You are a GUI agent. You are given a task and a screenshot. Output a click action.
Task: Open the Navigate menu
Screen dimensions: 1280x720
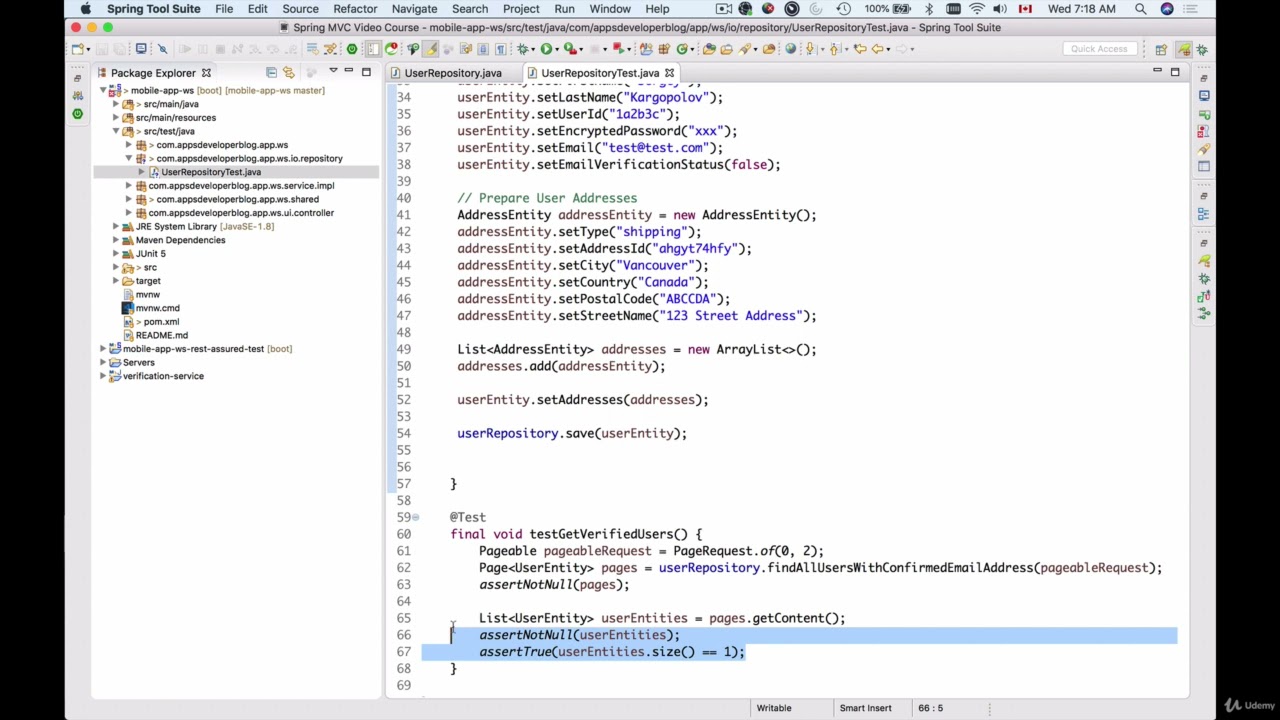pos(414,9)
